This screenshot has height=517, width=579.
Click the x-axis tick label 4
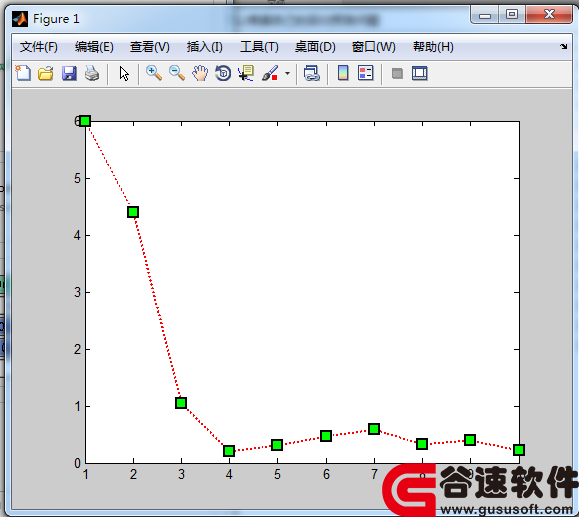[x=229, y=474]
